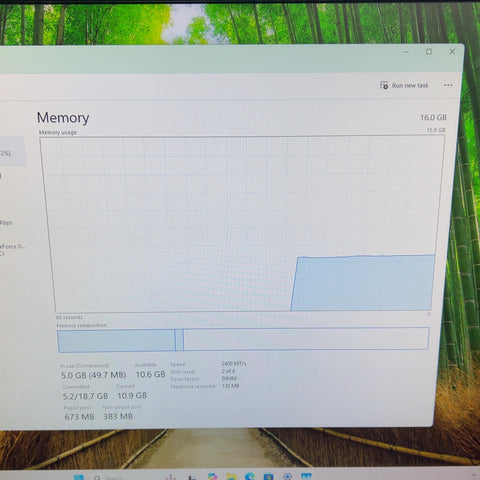Open the Windows Start menu on taskbar
The image size is (480, 480).
(x=79, y=477)
